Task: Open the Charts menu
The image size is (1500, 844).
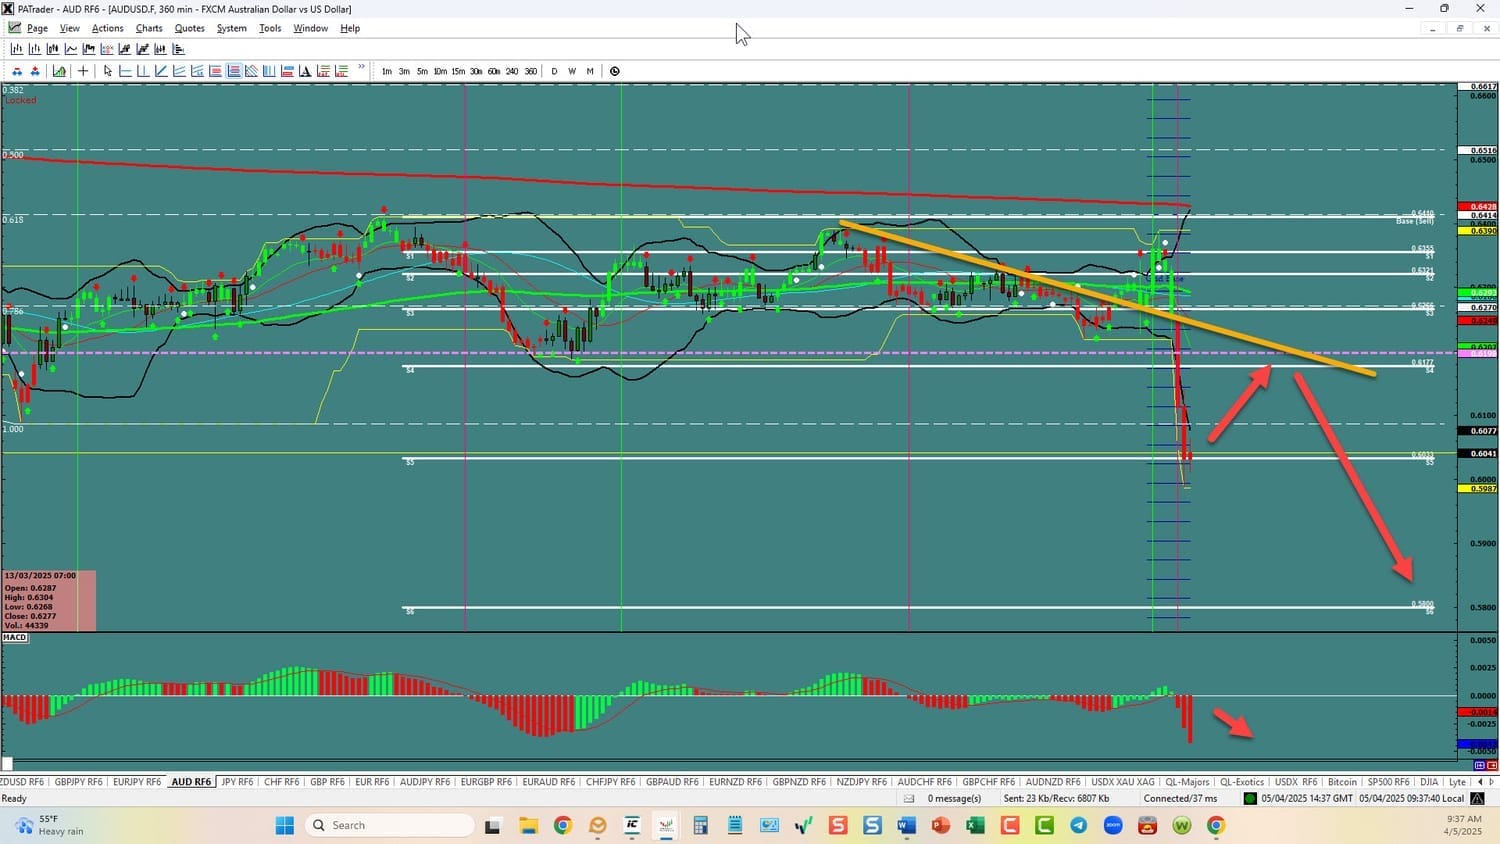Action: [149, 28]
